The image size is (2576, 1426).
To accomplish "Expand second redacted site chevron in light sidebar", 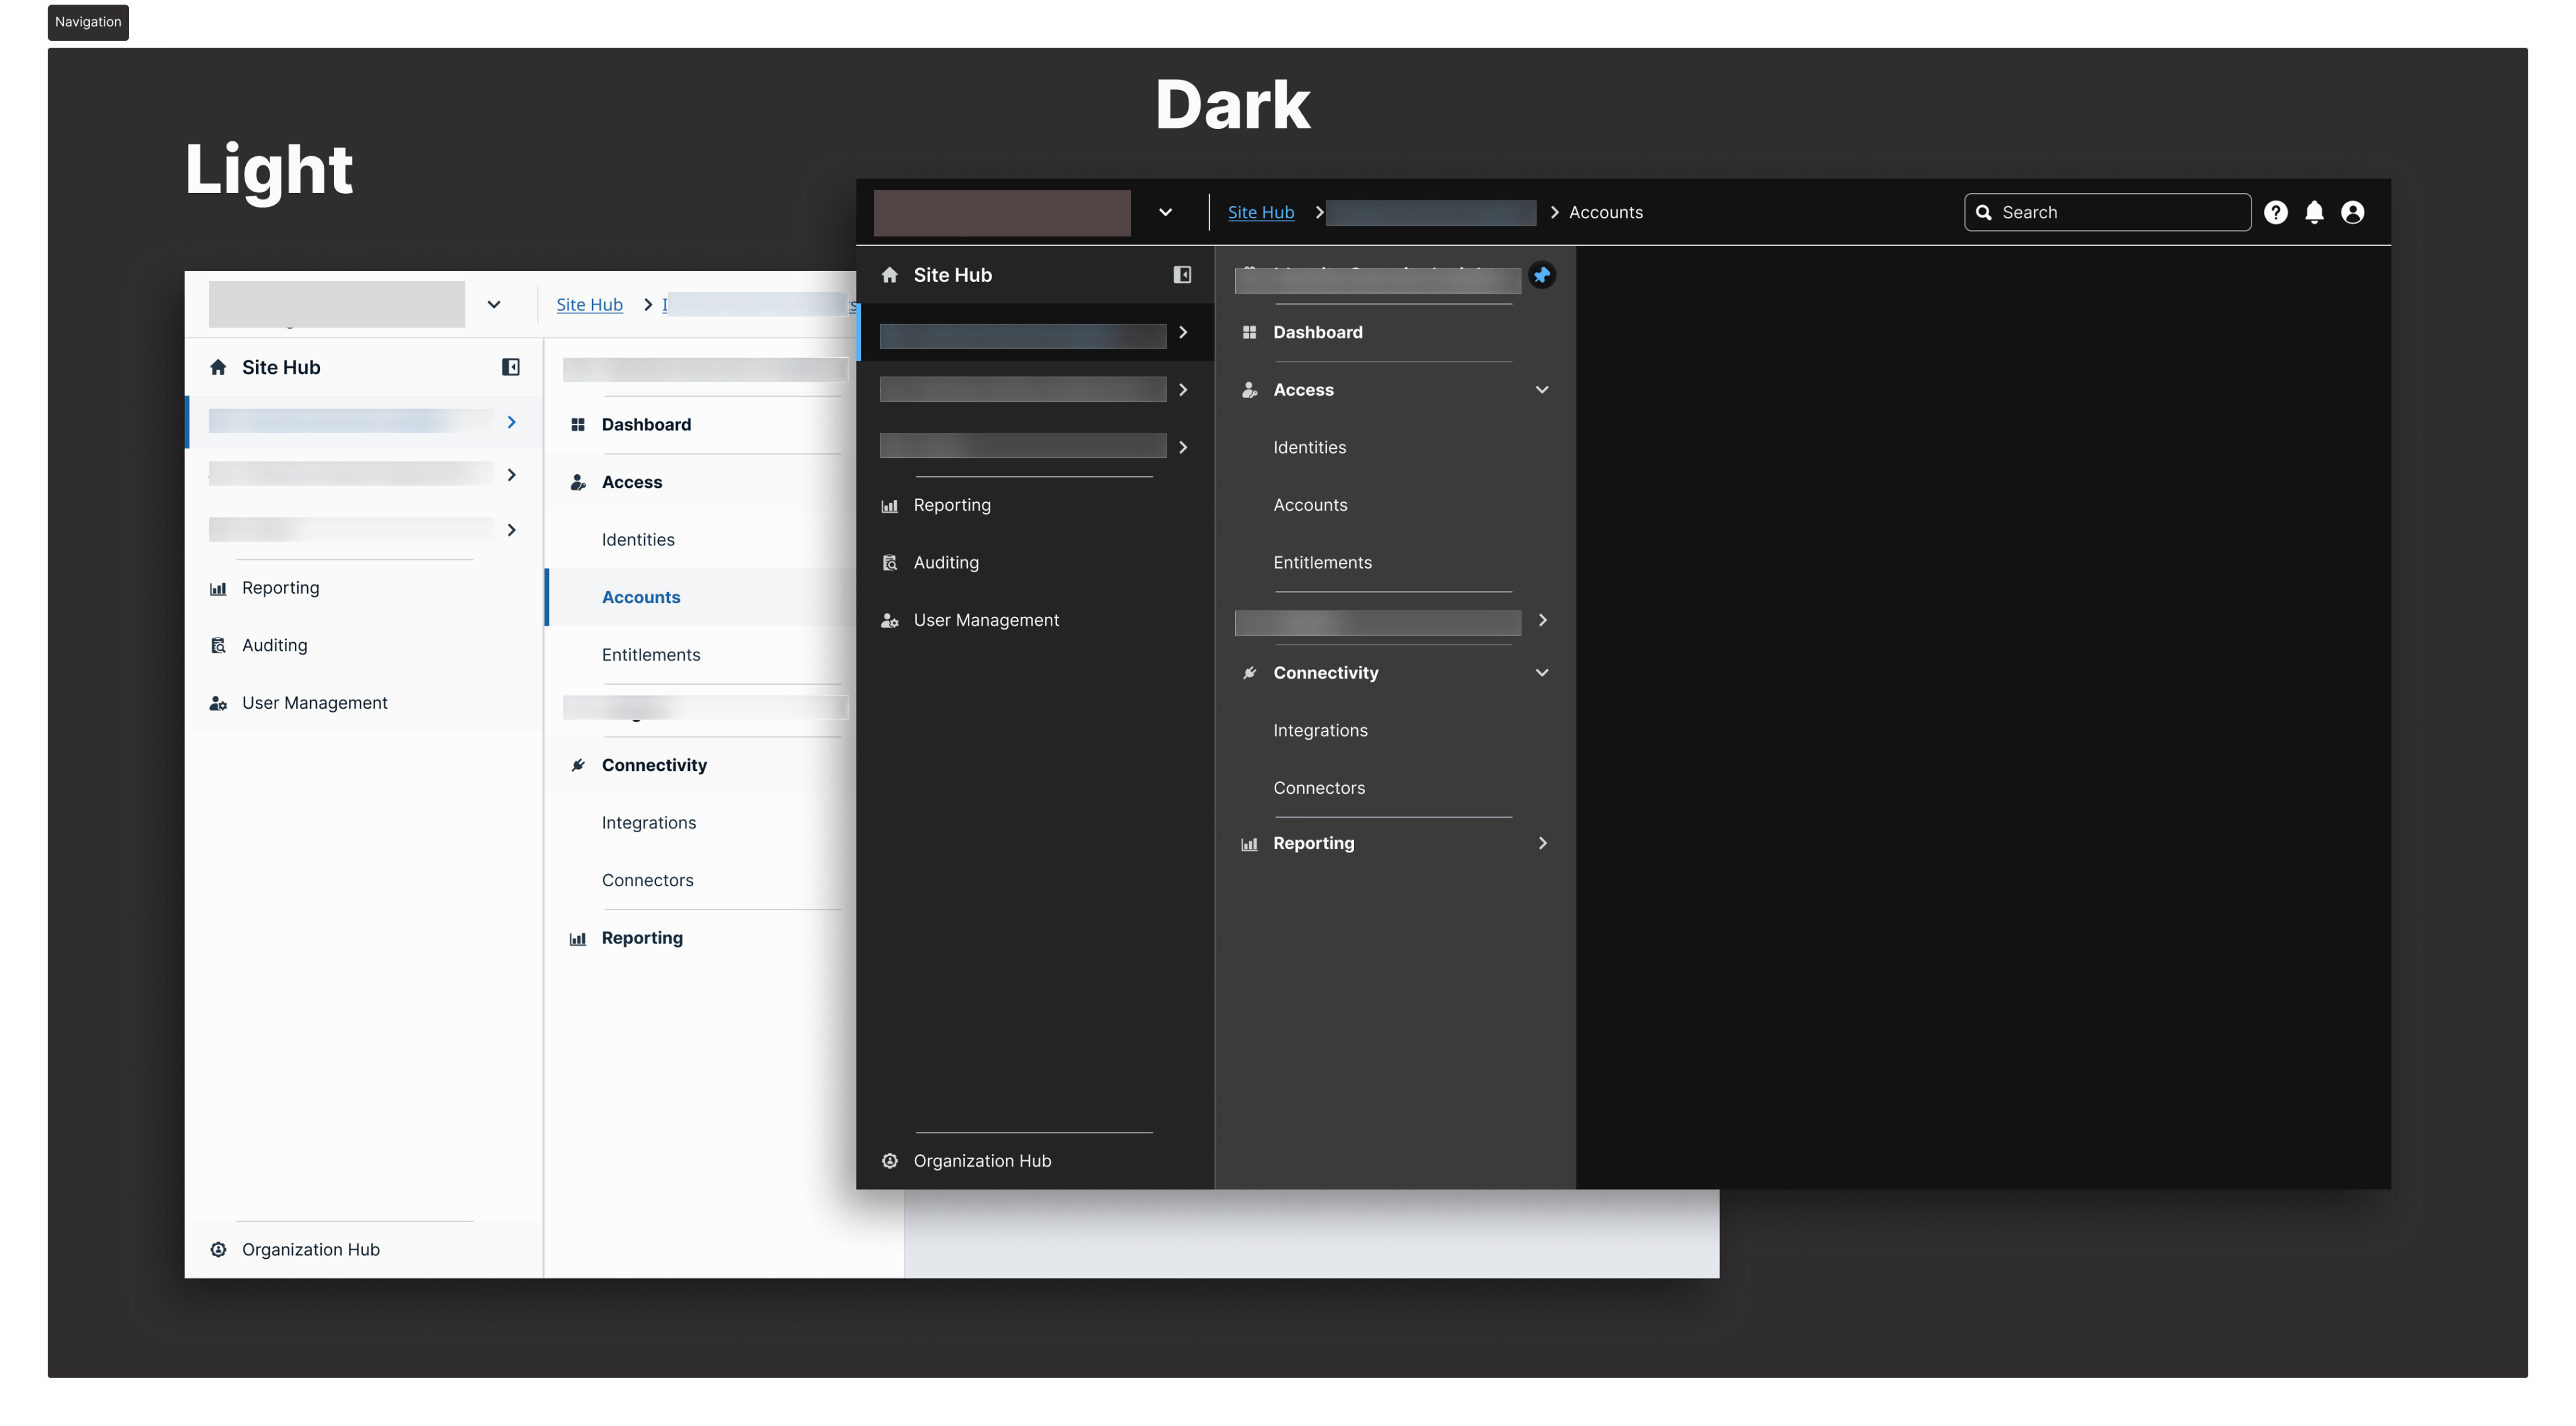I will [x=511, y=475].
